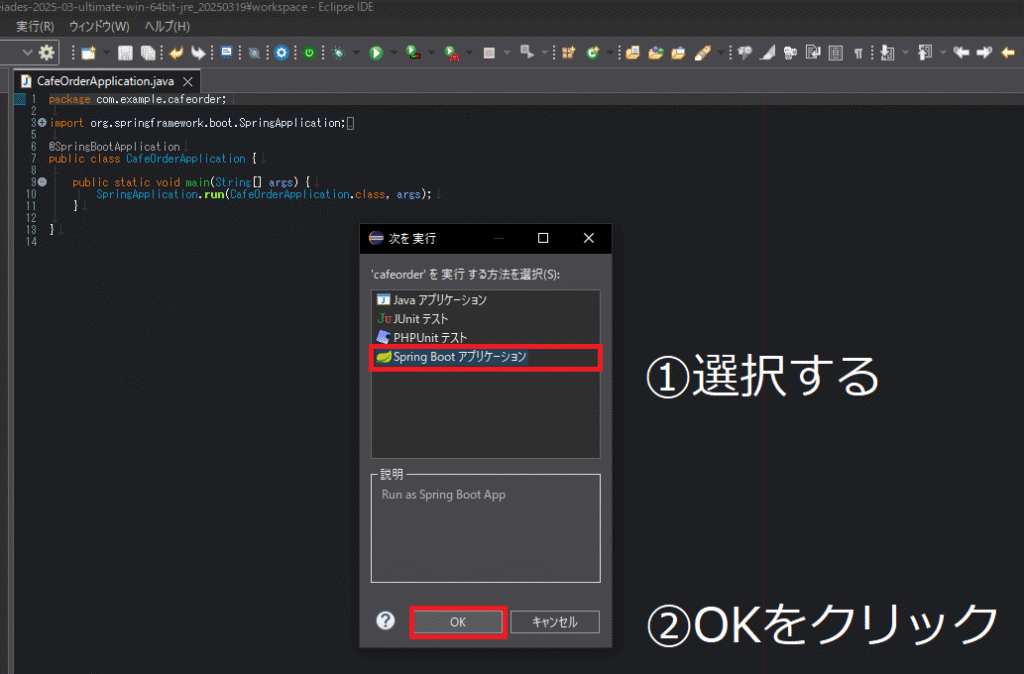Select PHPUnit テスト in the list

pyautogui.click(x=485, y=338)
